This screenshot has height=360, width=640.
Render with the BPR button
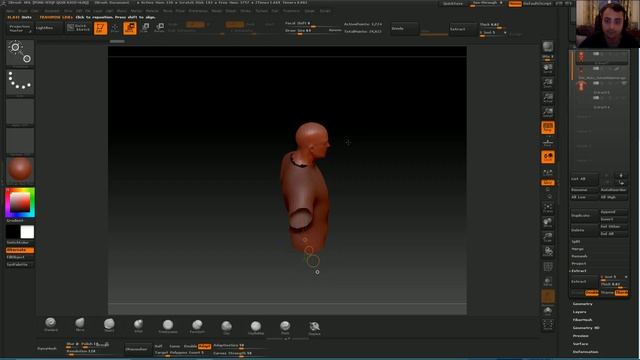coord(548,48)
